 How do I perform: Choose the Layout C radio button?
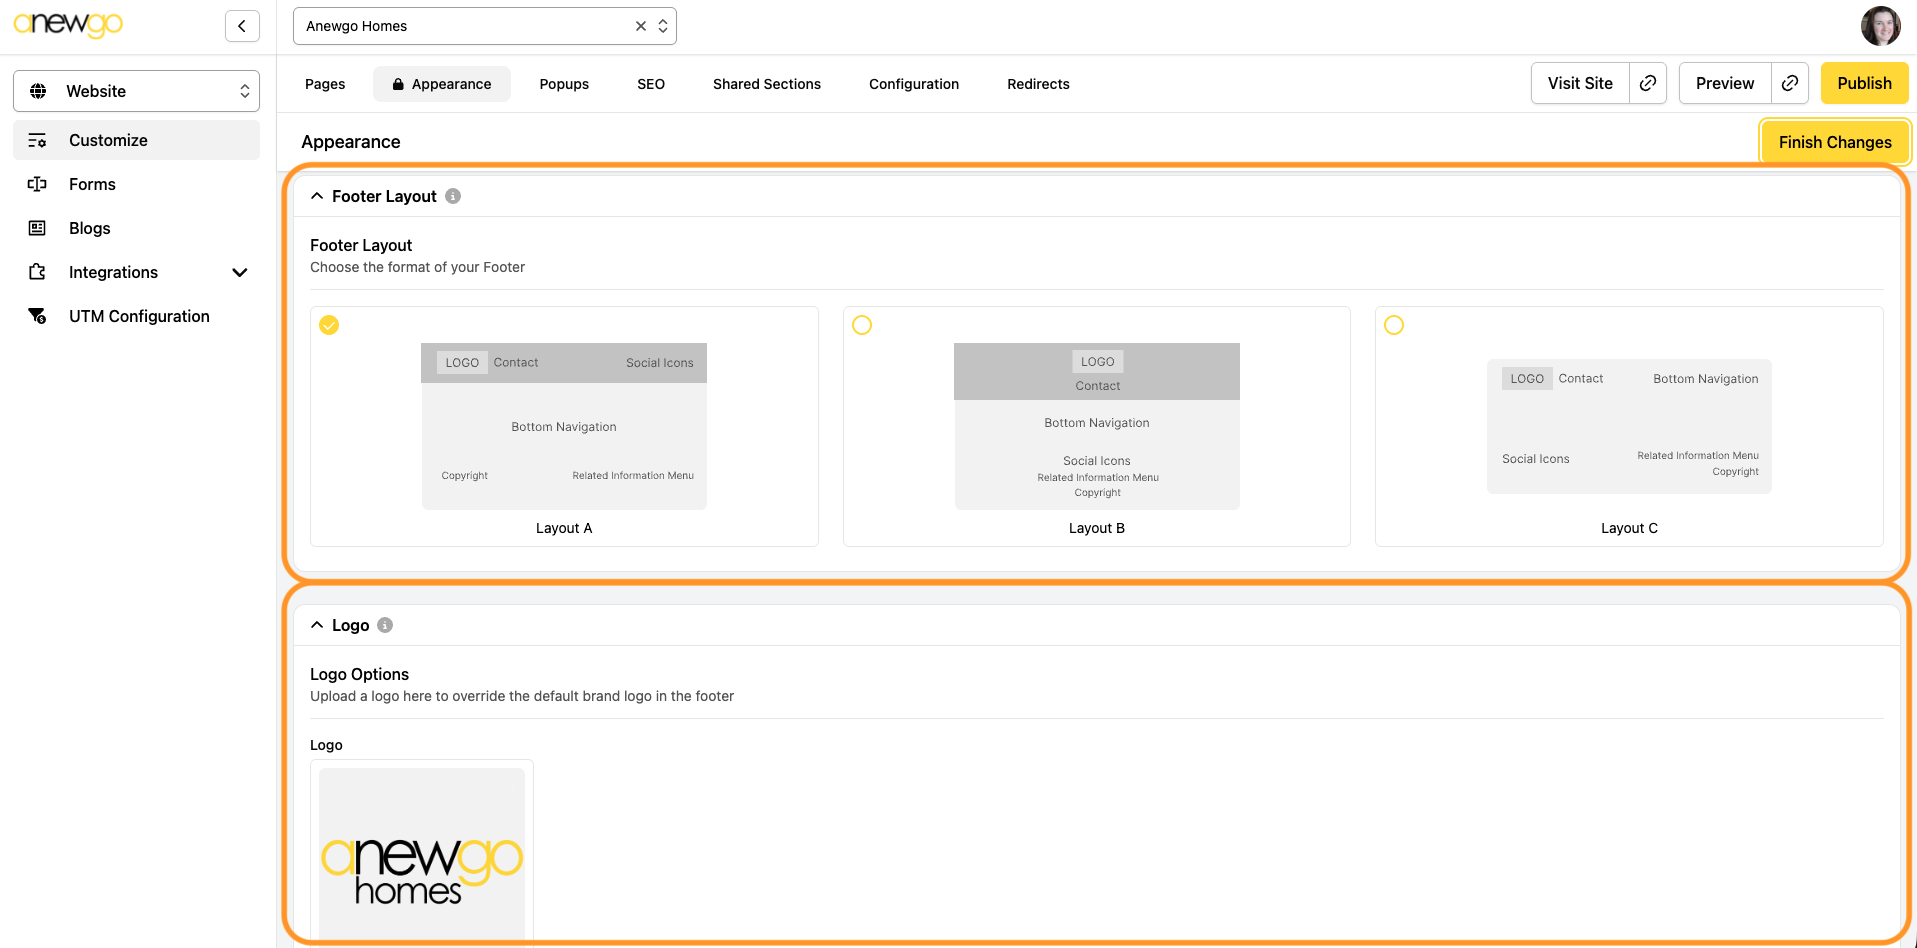click(1394, 325)
